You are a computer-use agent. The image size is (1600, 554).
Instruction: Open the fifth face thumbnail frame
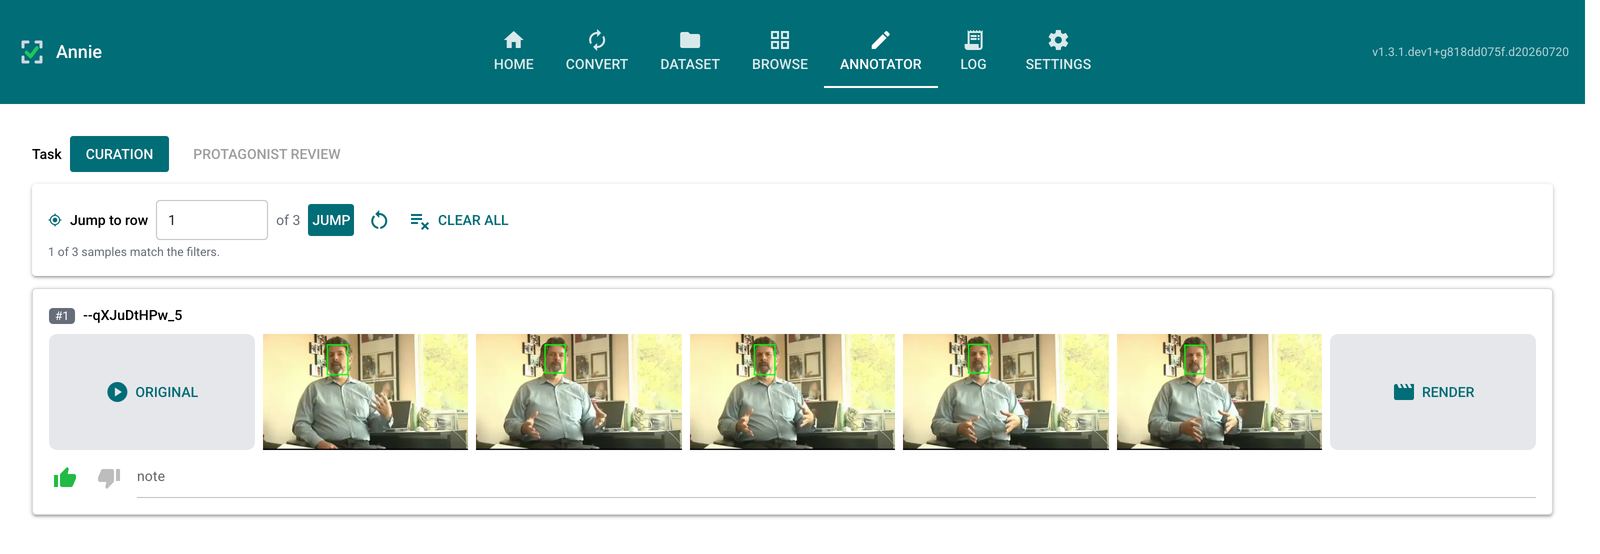click(1219, 392)
